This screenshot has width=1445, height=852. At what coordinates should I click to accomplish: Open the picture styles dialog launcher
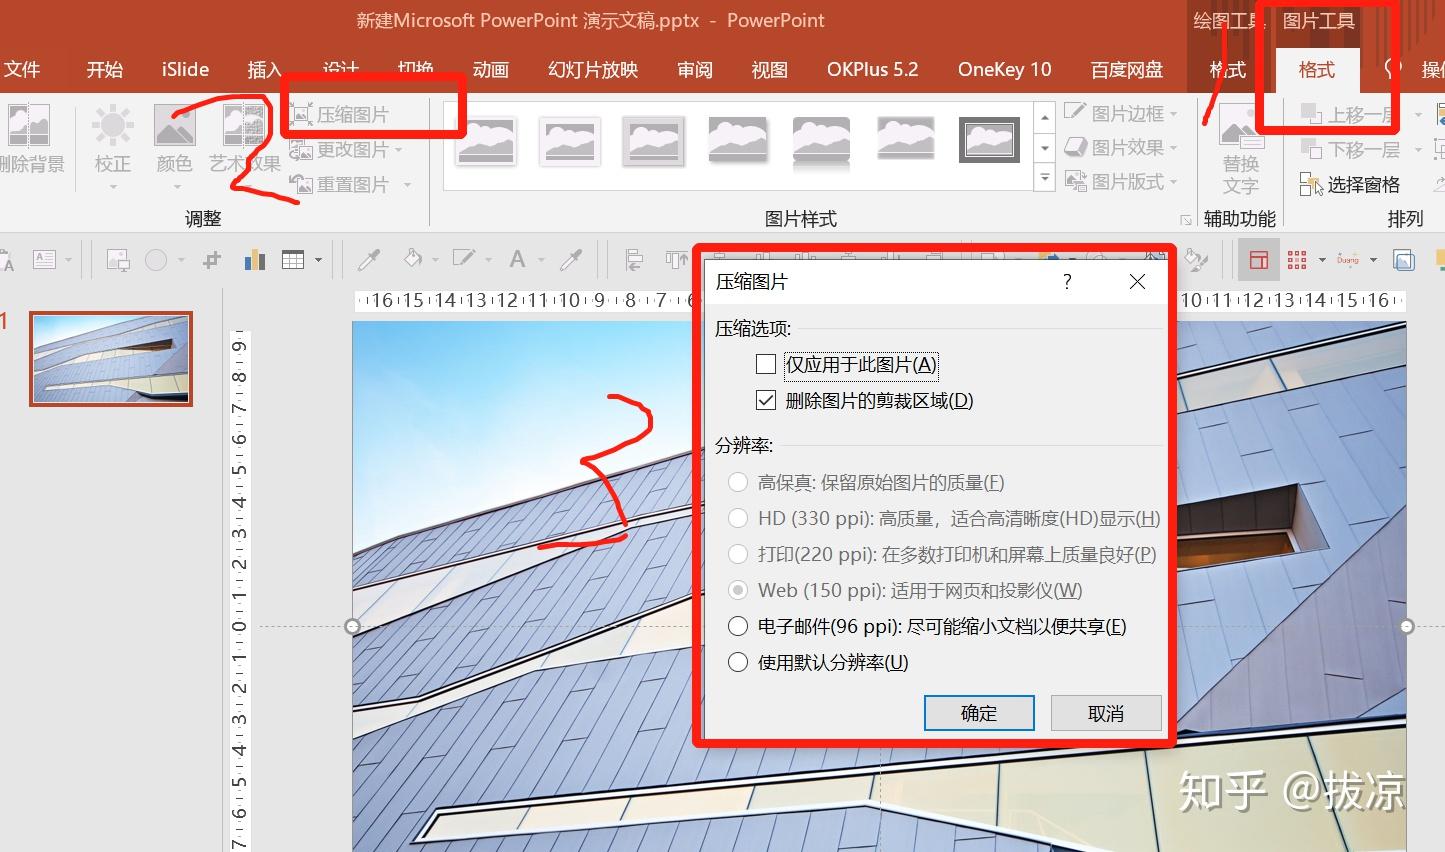pyautogui.click(x=1186, y=220)
